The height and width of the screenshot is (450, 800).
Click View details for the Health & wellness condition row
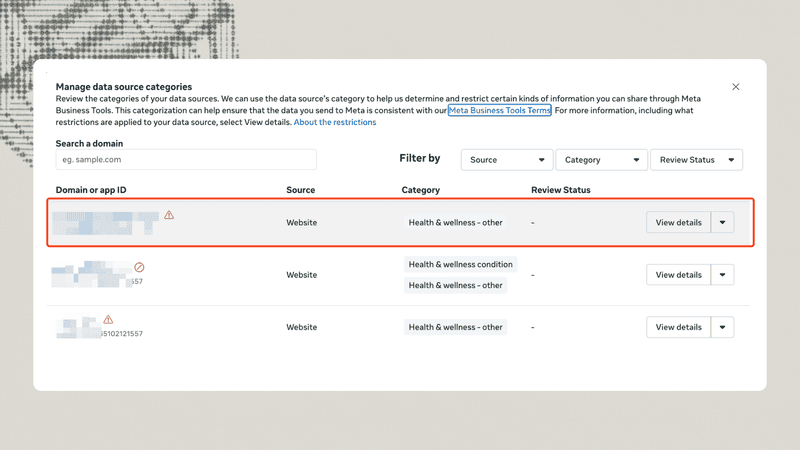(678, 274)
